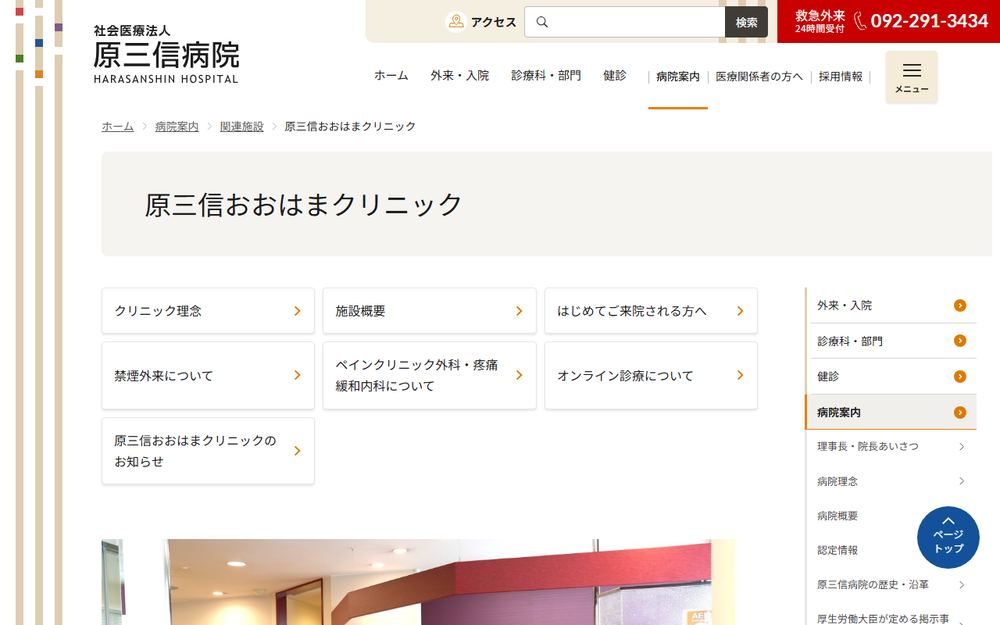Image resolution: width=1000 pixels, height=625 pixels.
Task: Click the orange arrow icon beside 診療科・部門 in sidebar
Action: pyautogui.click(x=960, y=341)
